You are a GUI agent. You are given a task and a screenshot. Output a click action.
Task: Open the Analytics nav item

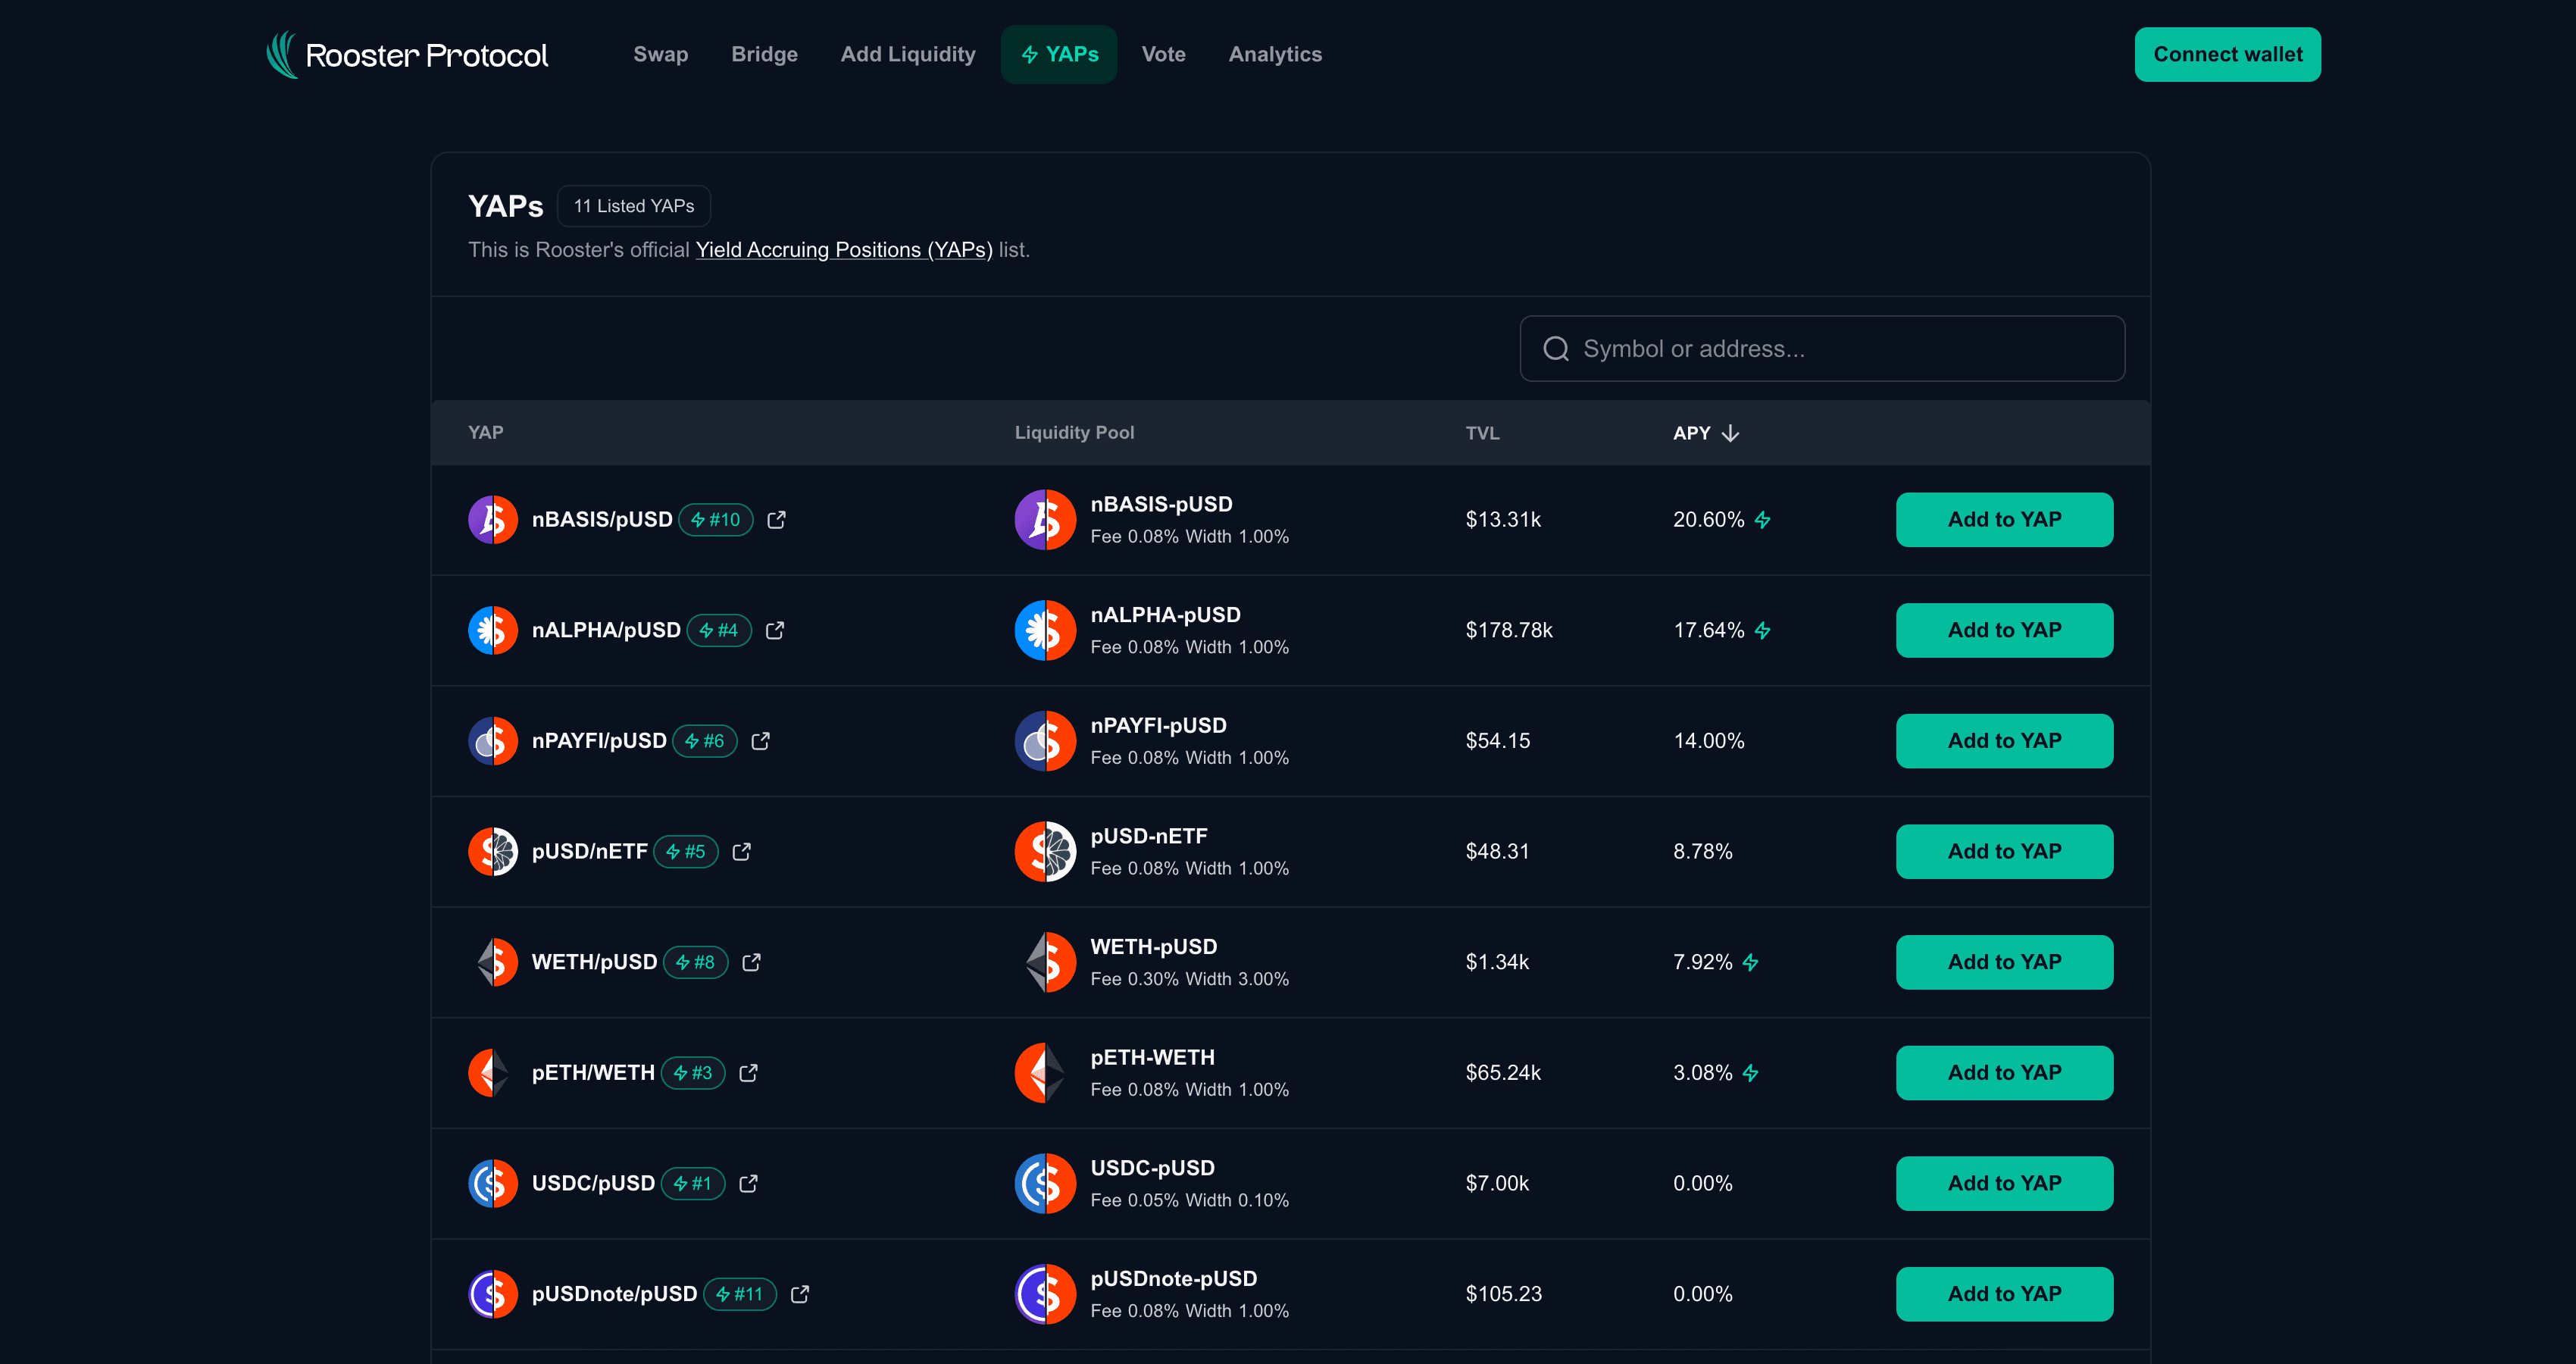(x=1274, y=55)
